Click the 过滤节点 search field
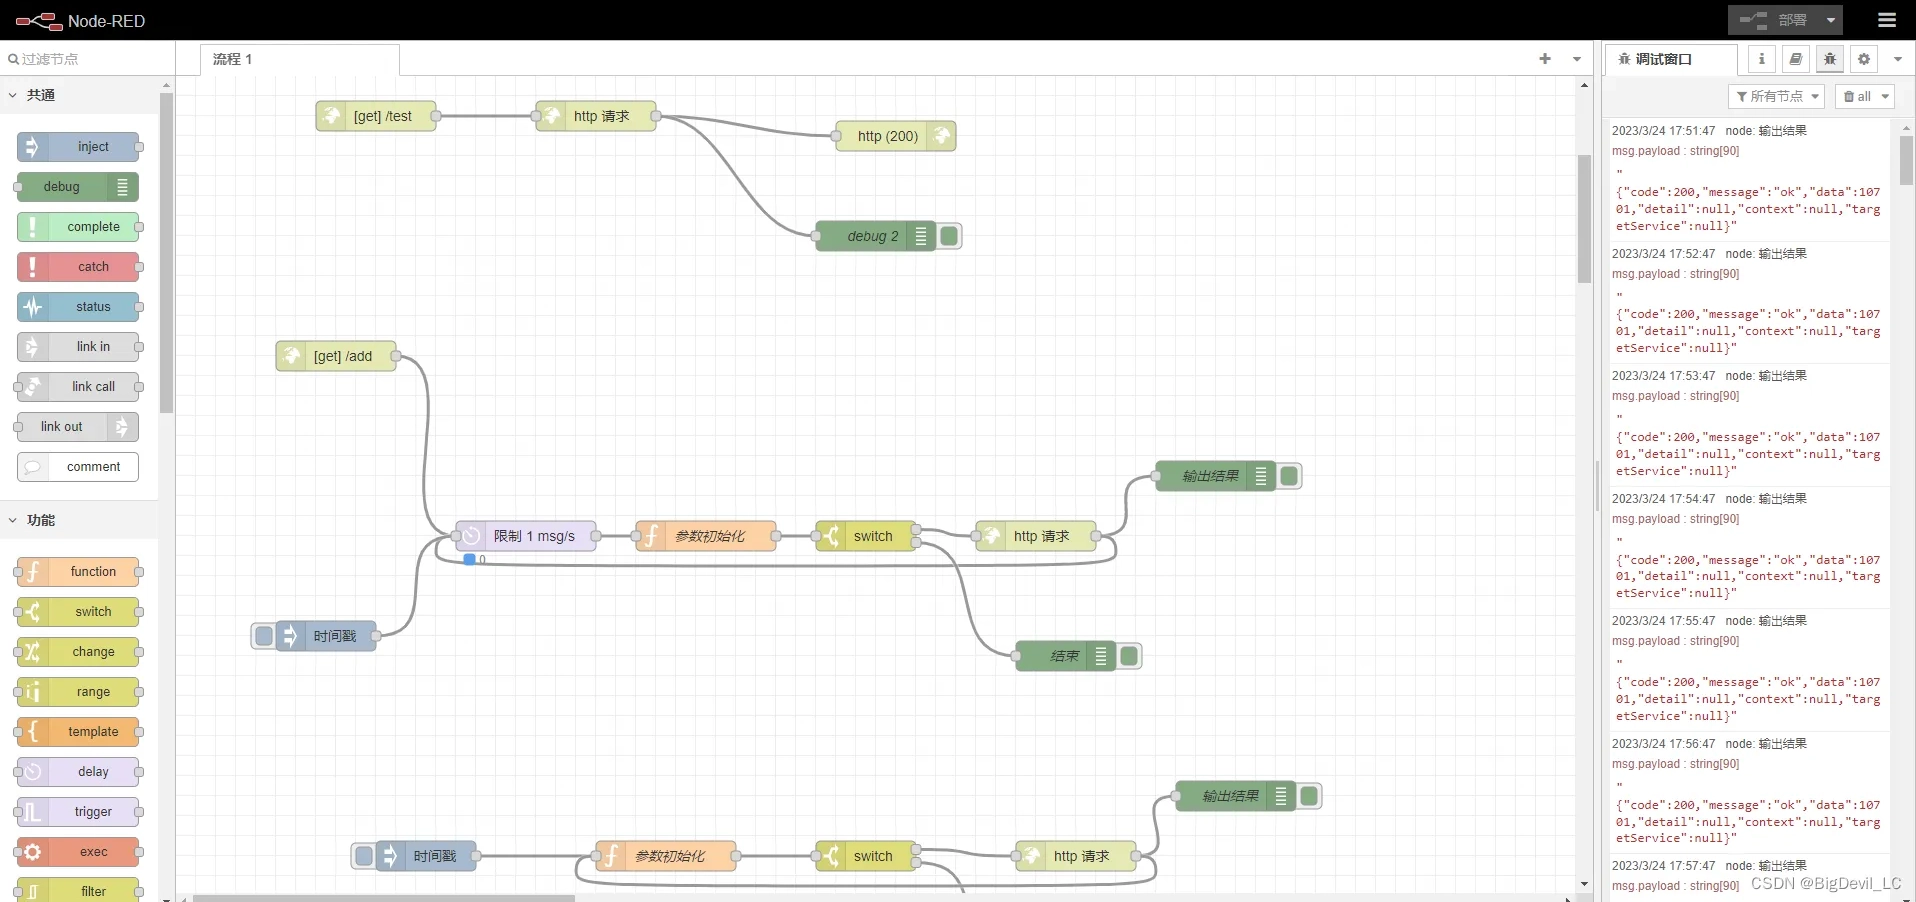The width and height of the screenshot is (1916, 902). coord(88,59)
